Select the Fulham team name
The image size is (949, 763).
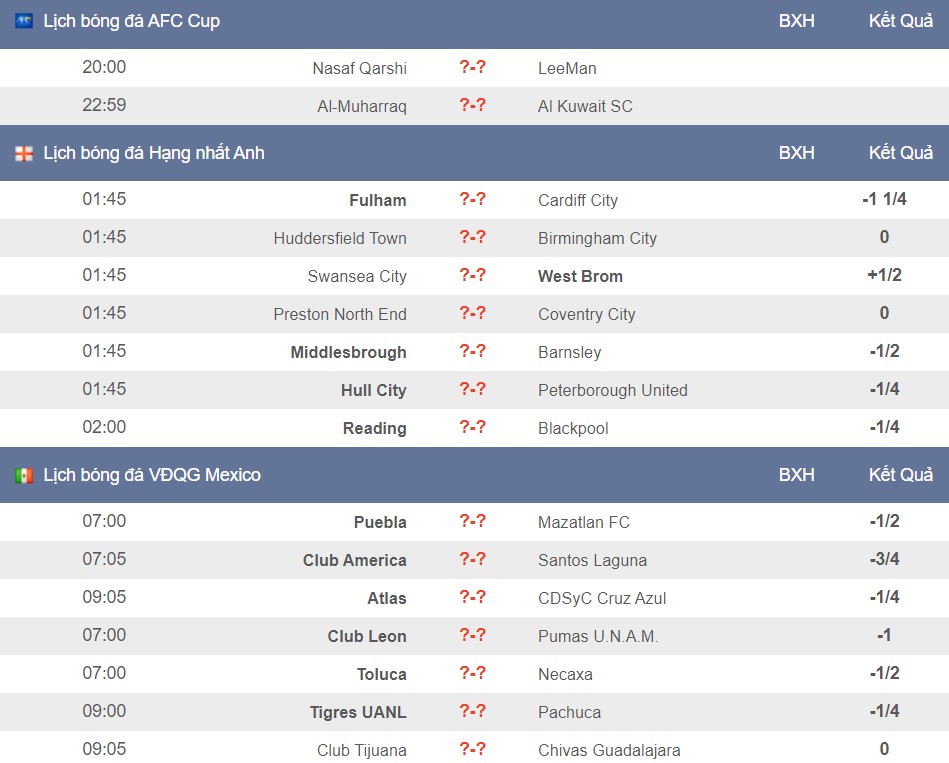(378, 200)
